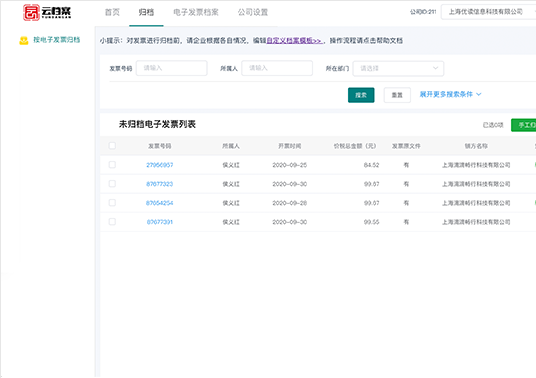This screenshot has width=536, height=378.
Task: Open the 自定义档案模板 link
Action: (294, 41)
